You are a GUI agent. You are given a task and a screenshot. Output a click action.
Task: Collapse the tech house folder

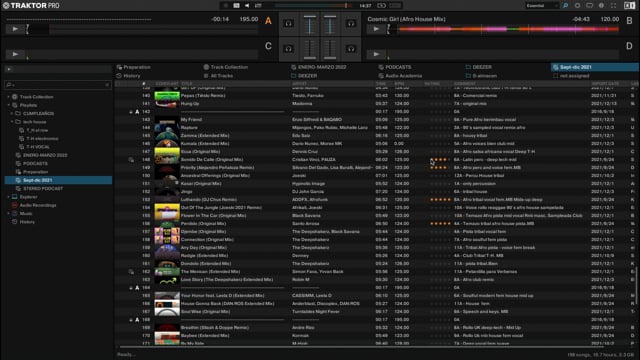click(x=12, y=122)
